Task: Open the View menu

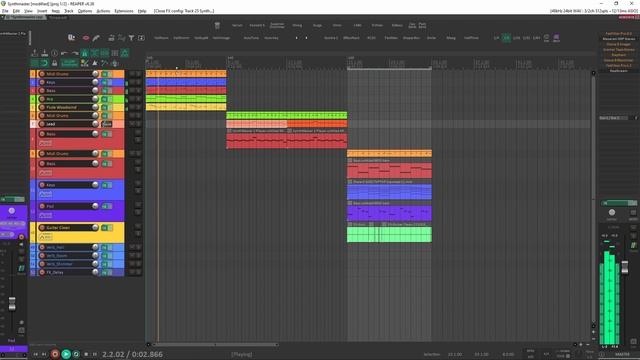Action: (28, 11)
